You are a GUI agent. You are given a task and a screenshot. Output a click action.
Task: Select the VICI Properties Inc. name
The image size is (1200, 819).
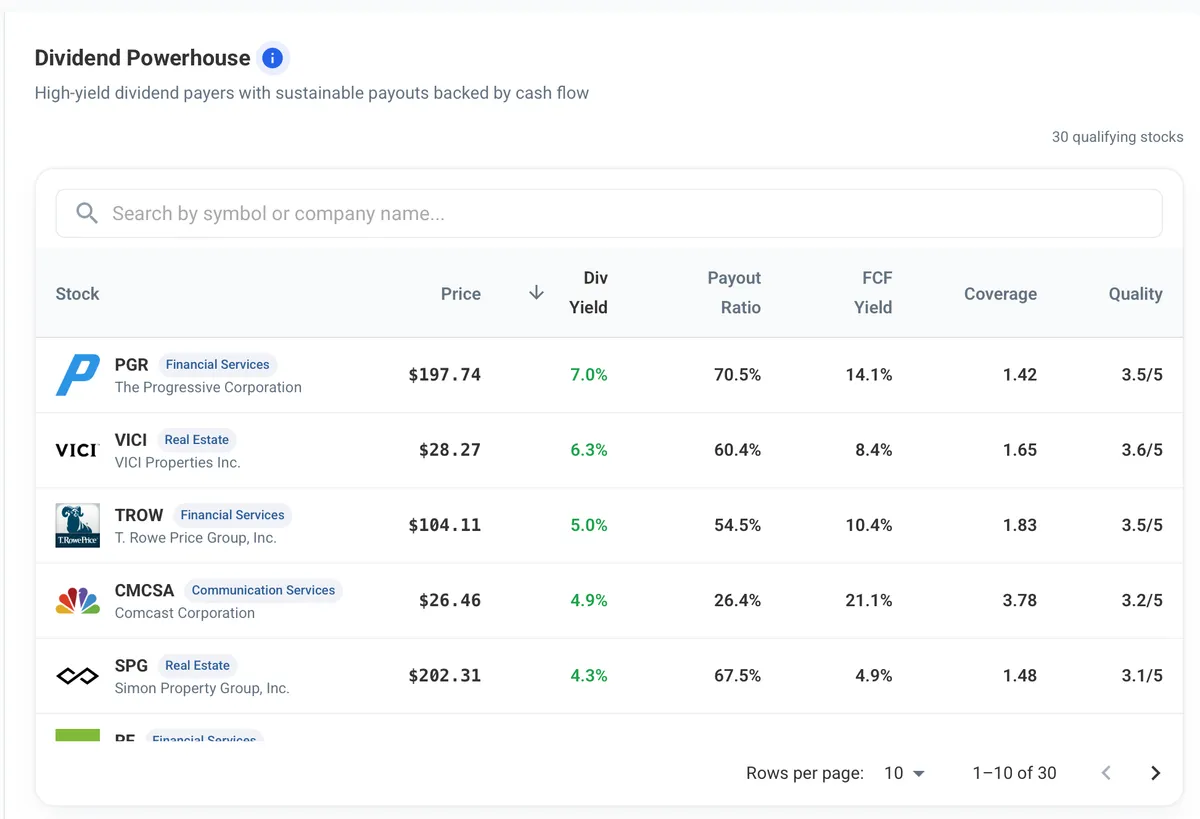pos(178,462)
